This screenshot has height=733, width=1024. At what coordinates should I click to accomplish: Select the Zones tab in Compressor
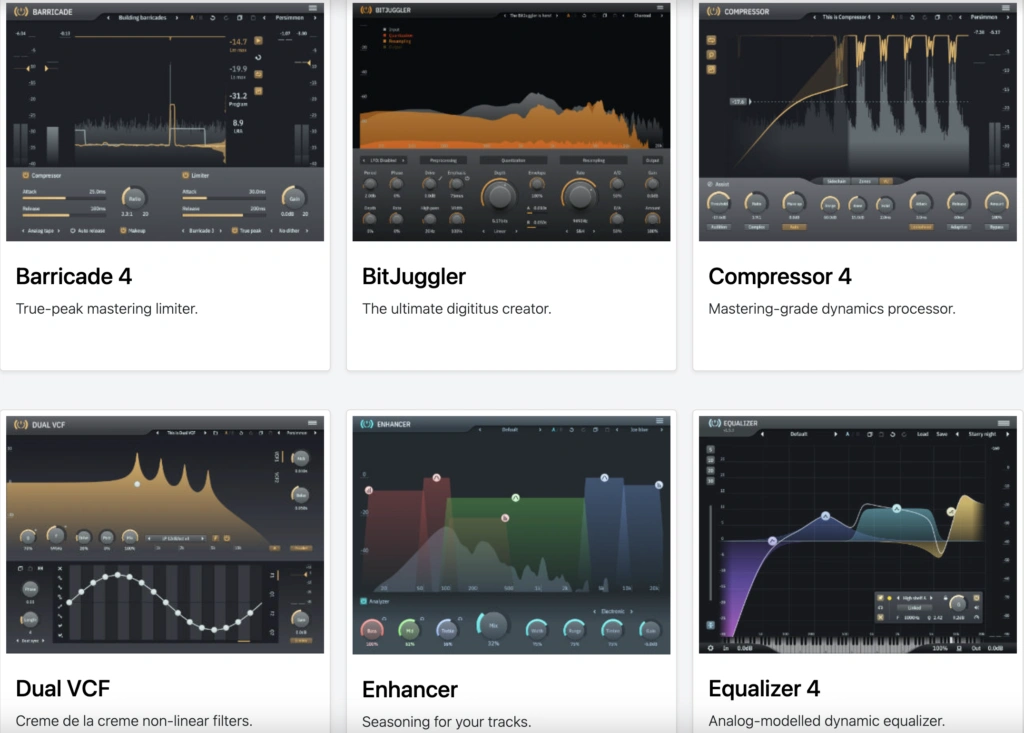865,181
